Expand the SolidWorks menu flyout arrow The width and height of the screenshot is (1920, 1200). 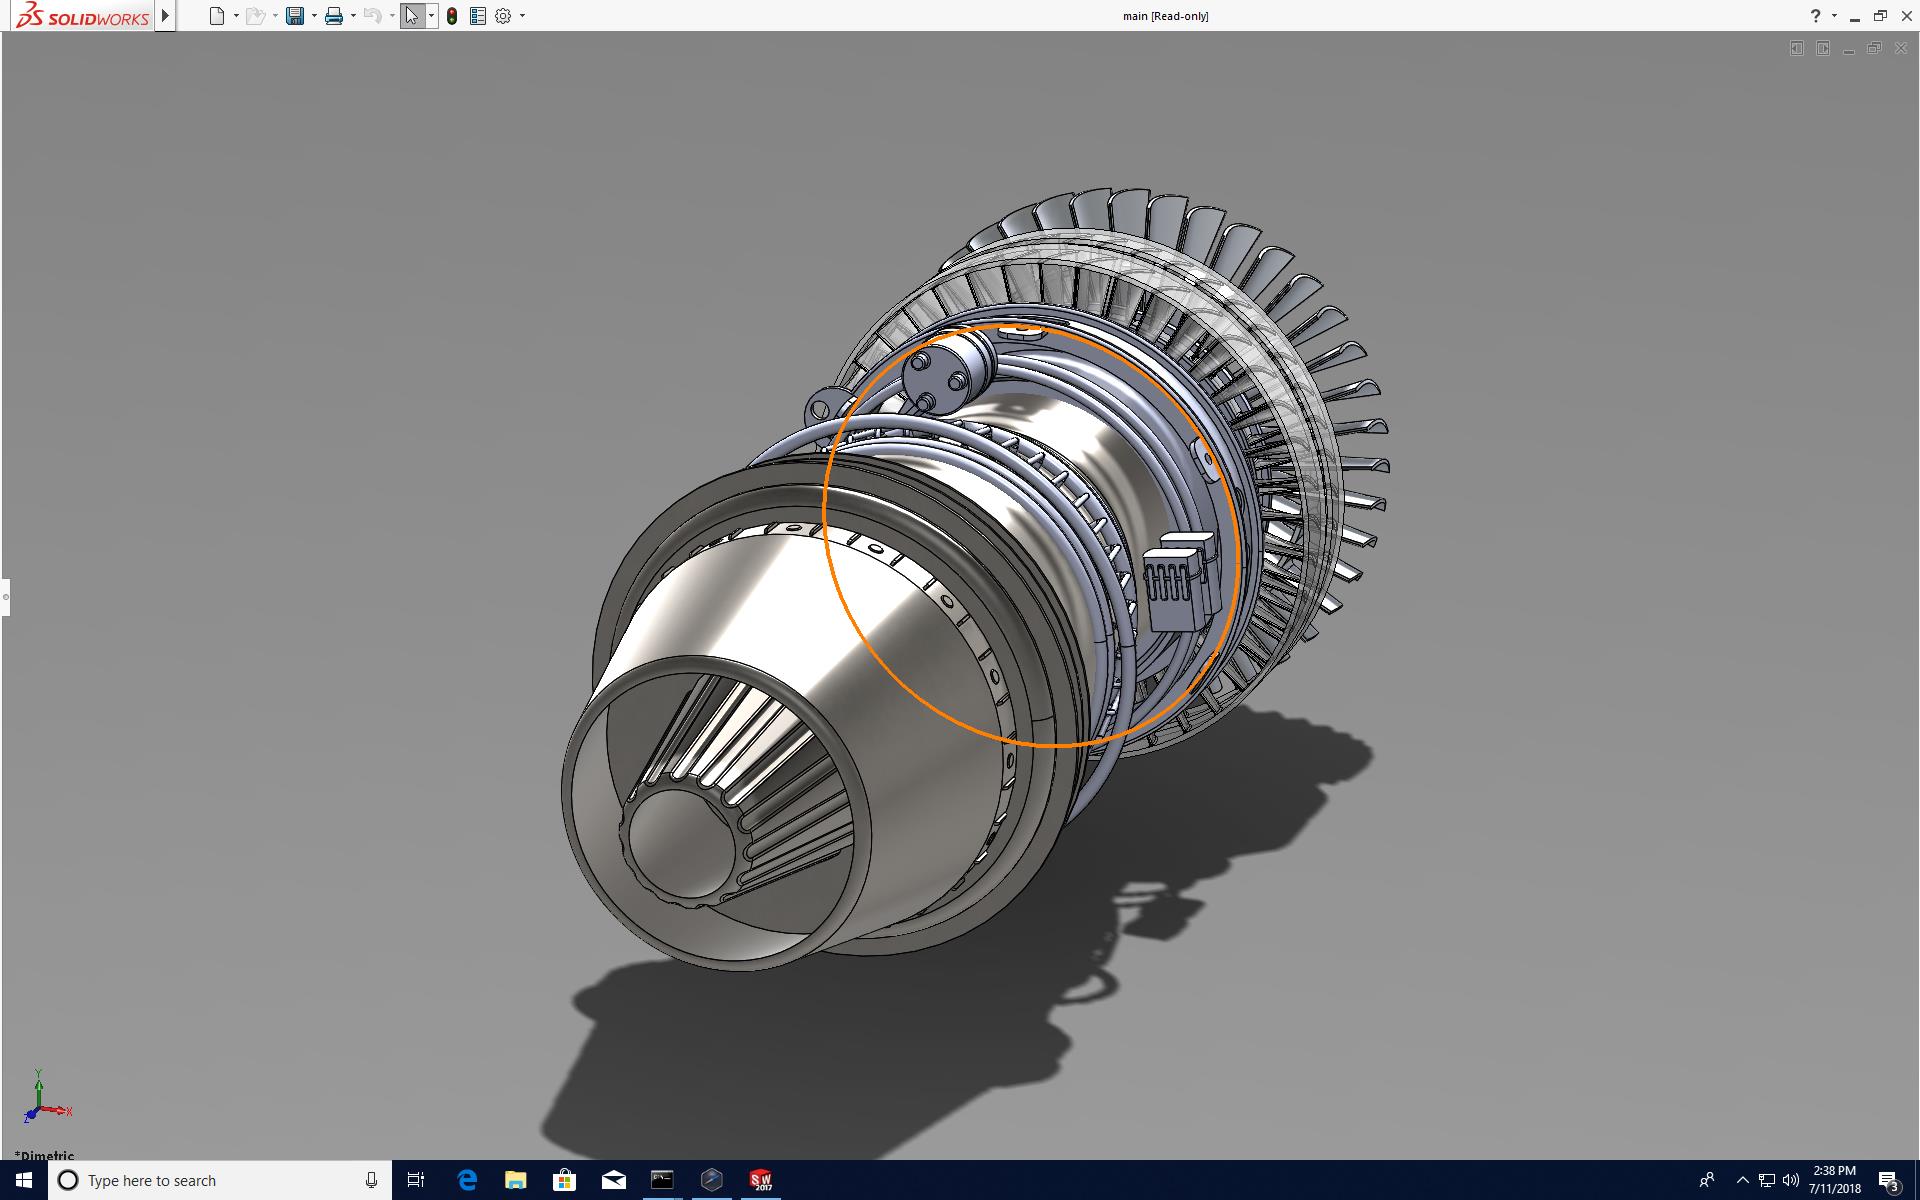(166, 16)
